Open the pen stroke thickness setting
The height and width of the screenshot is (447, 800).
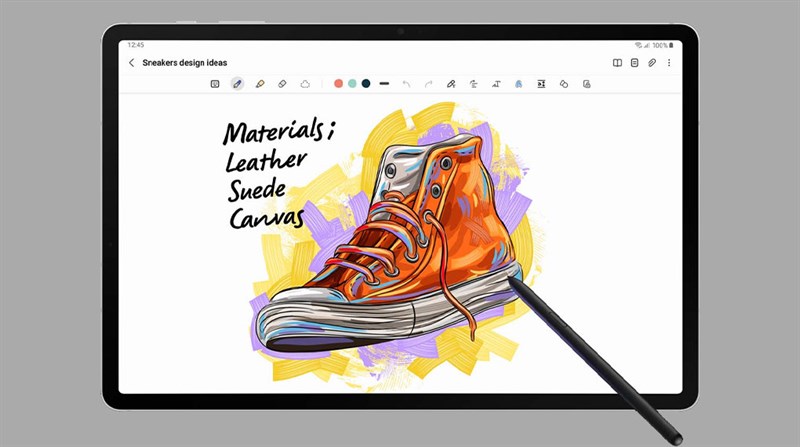point(384,84)
